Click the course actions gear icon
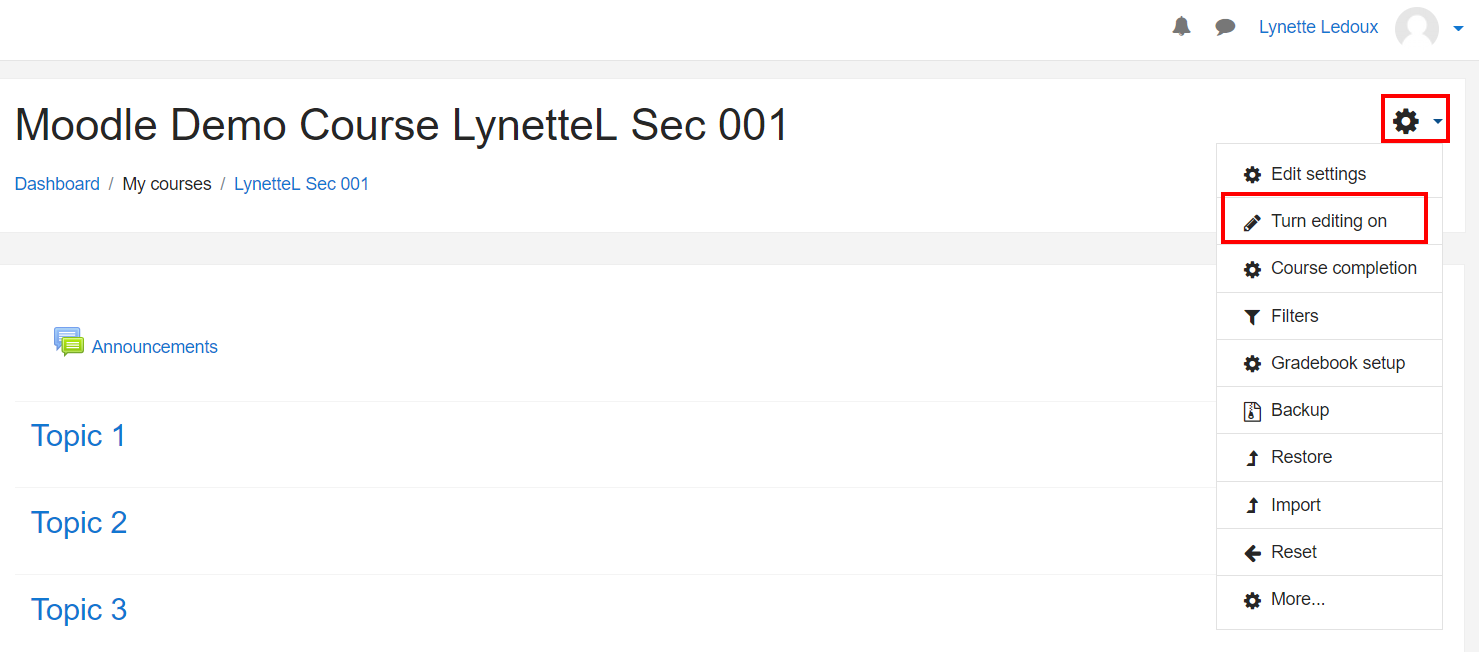 tap(1406, 122)
